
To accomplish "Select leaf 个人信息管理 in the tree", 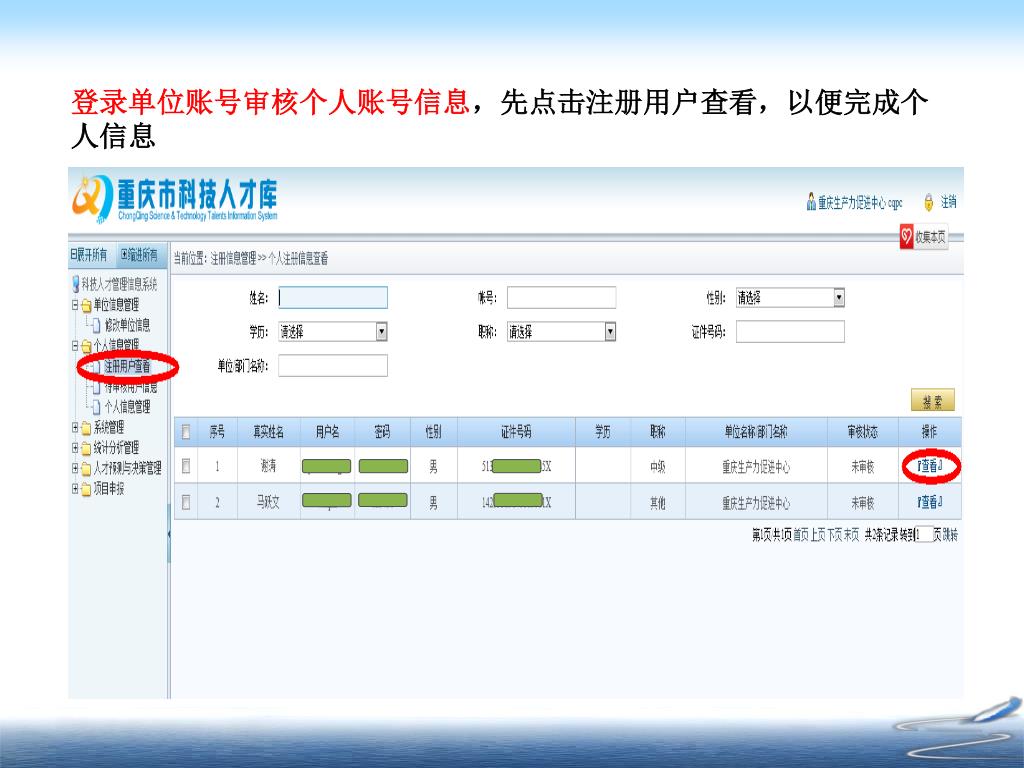I will 127,408.
